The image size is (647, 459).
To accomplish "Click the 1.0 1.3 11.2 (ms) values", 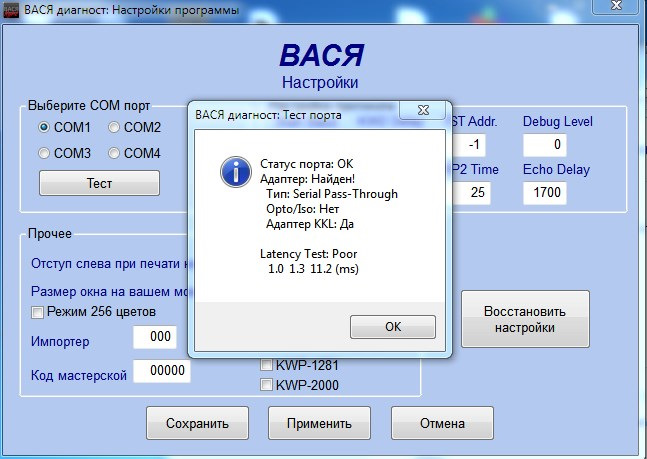I will tap(313, 269).
